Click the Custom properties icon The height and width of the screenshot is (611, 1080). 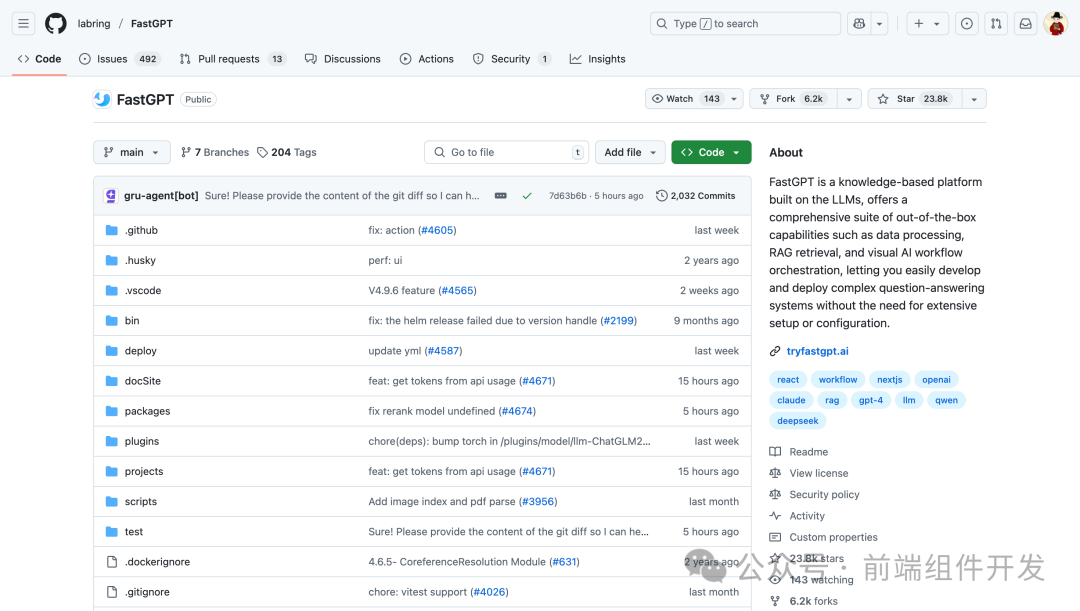coord(775,537)
